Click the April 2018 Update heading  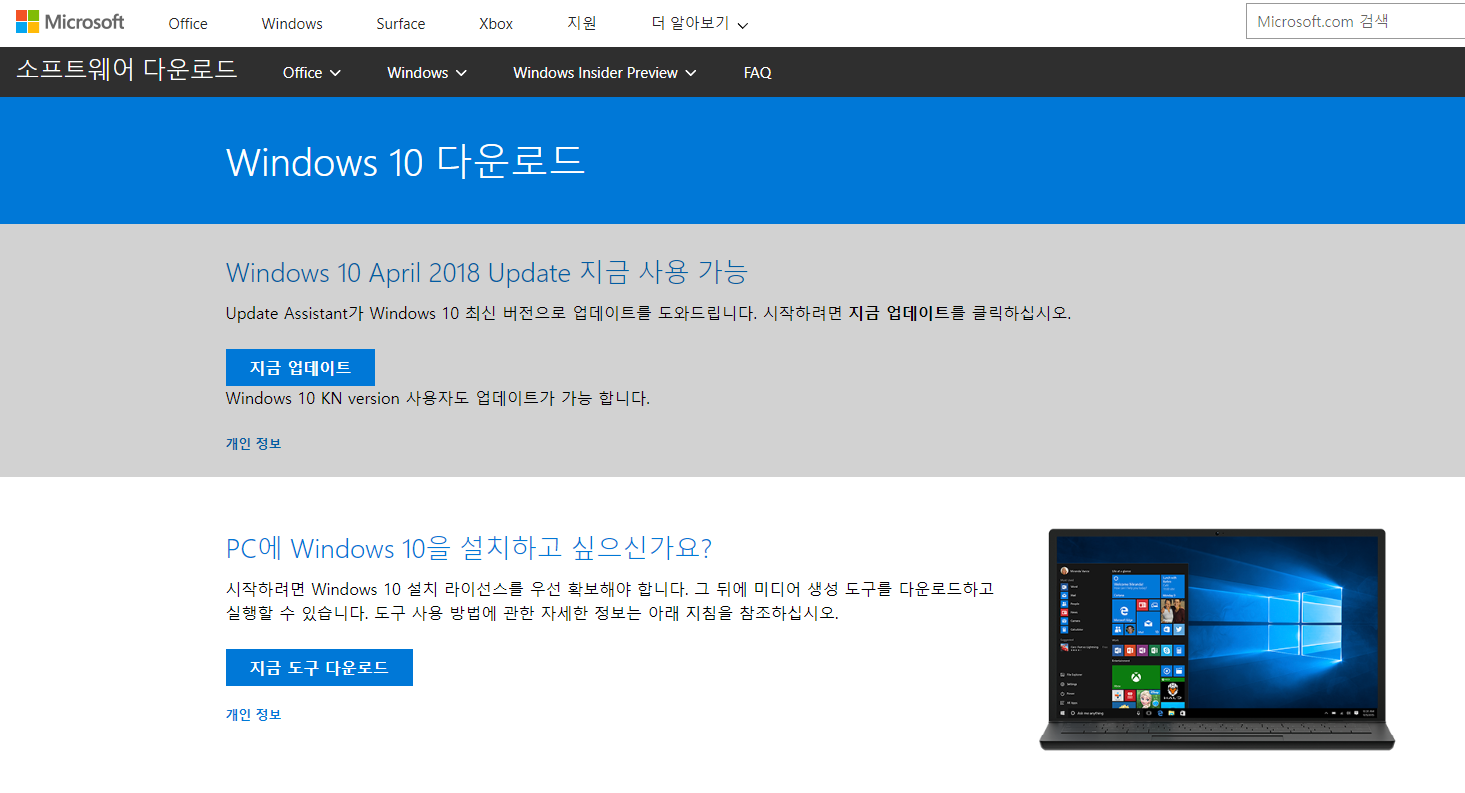point(487,272)
